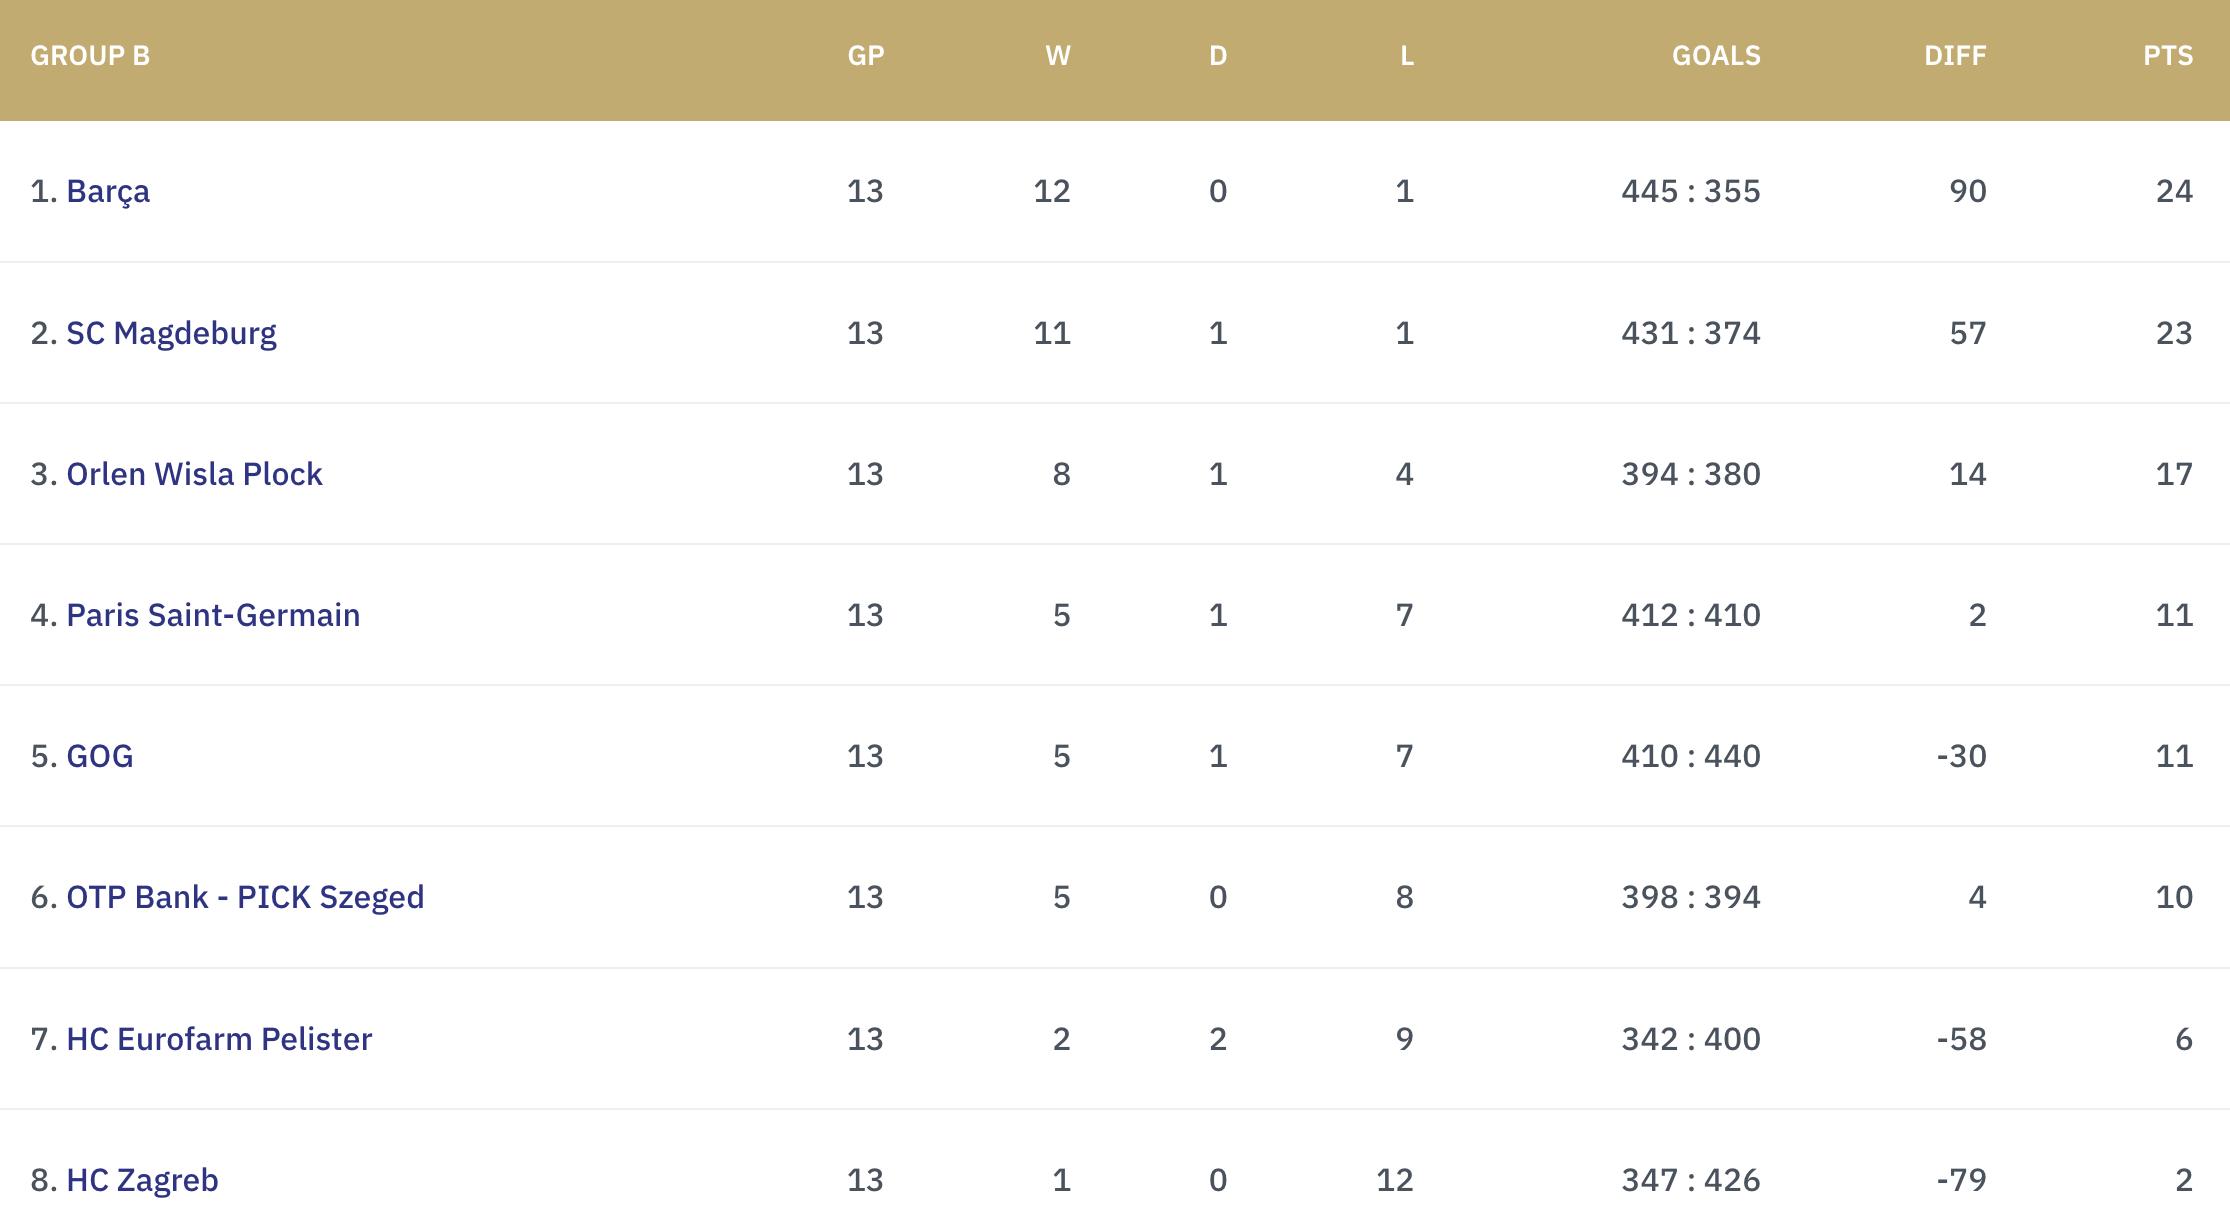The image size is (2230, 1232).
Task: Click the DIFF column header
Action: point(1954,56)
